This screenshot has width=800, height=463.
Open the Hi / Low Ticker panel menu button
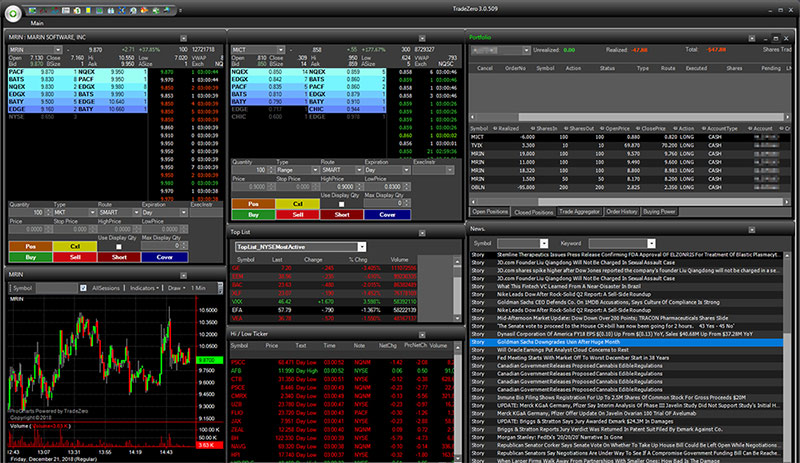[422, 335]
